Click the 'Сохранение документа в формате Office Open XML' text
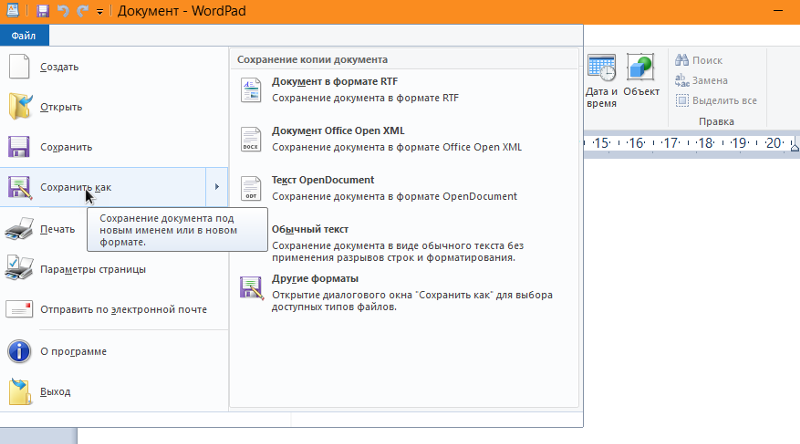Viewport: 800px width, 444px height. [396, 147]
